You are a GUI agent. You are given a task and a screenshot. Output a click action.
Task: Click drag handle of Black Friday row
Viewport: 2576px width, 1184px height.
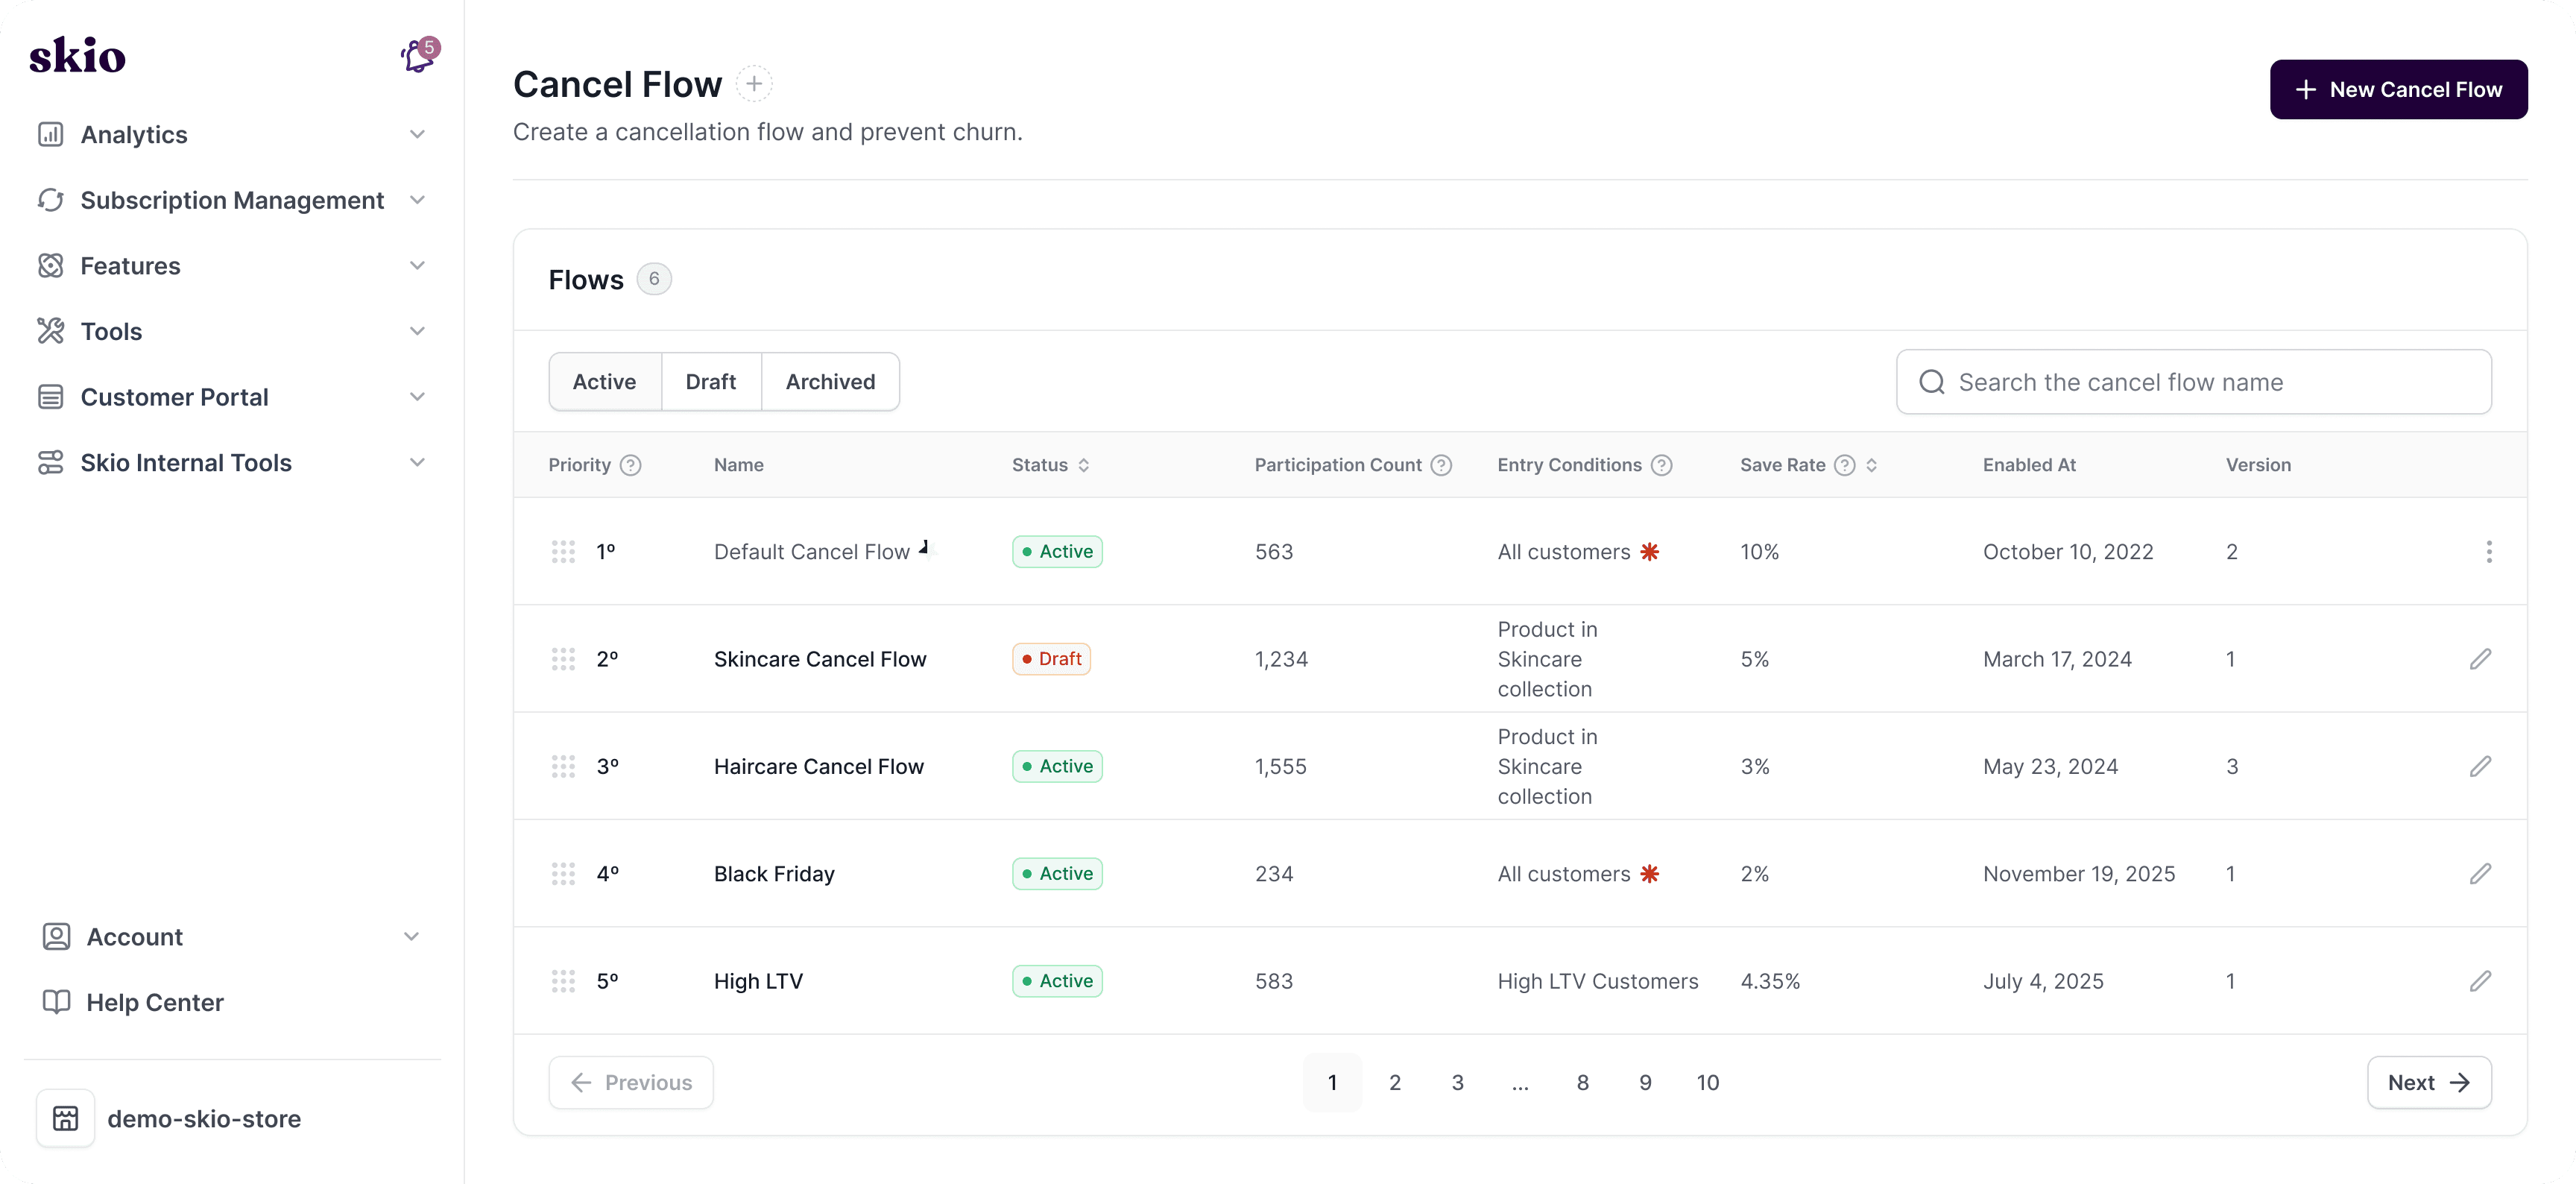(563, 874)
